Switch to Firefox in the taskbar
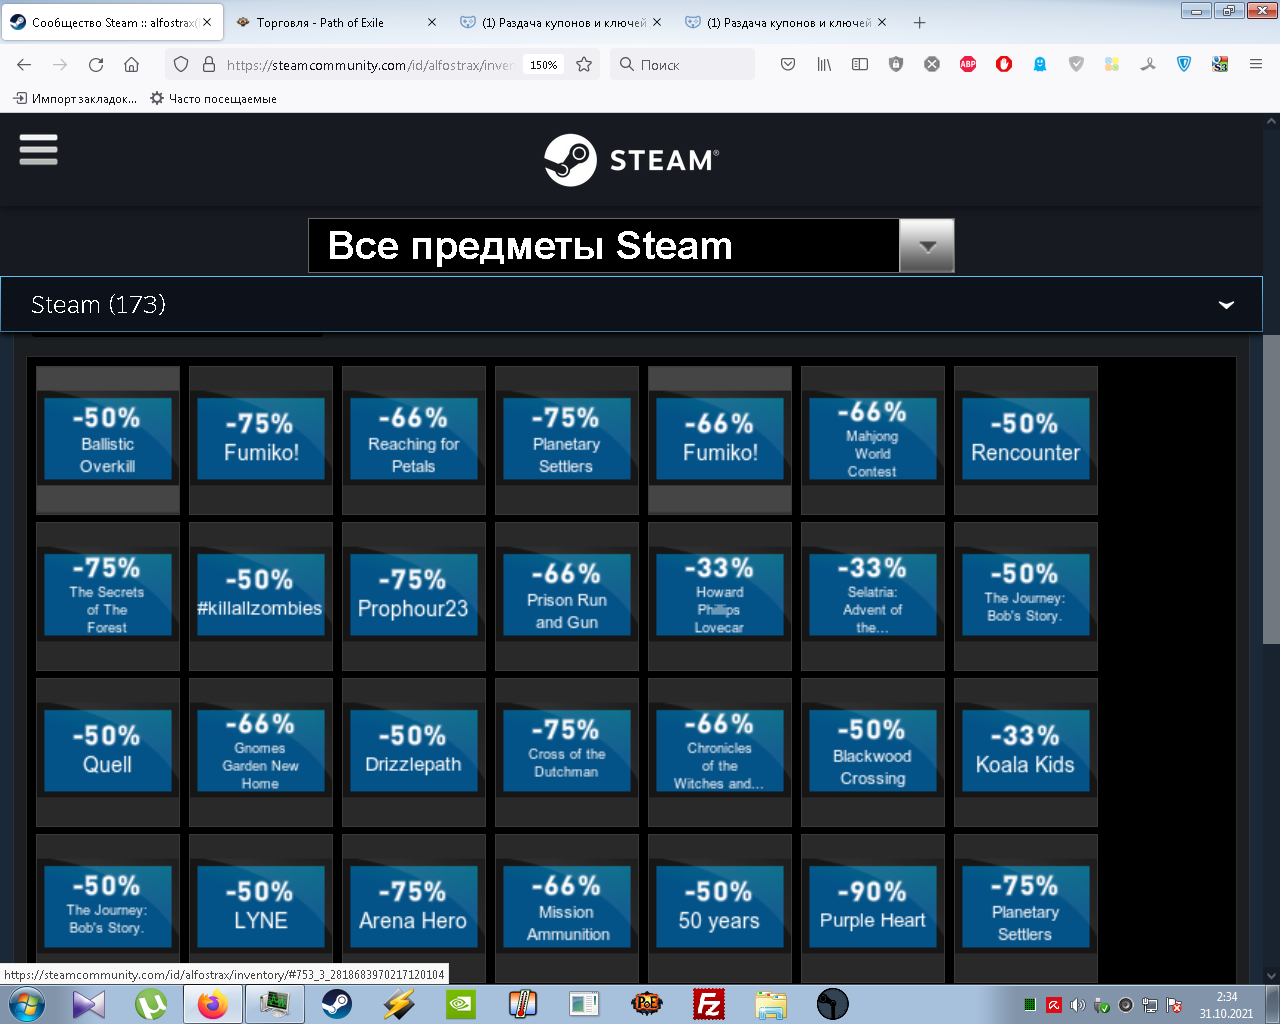The width and height of the screenshot is (1280, 1024). coord(212,1004)
